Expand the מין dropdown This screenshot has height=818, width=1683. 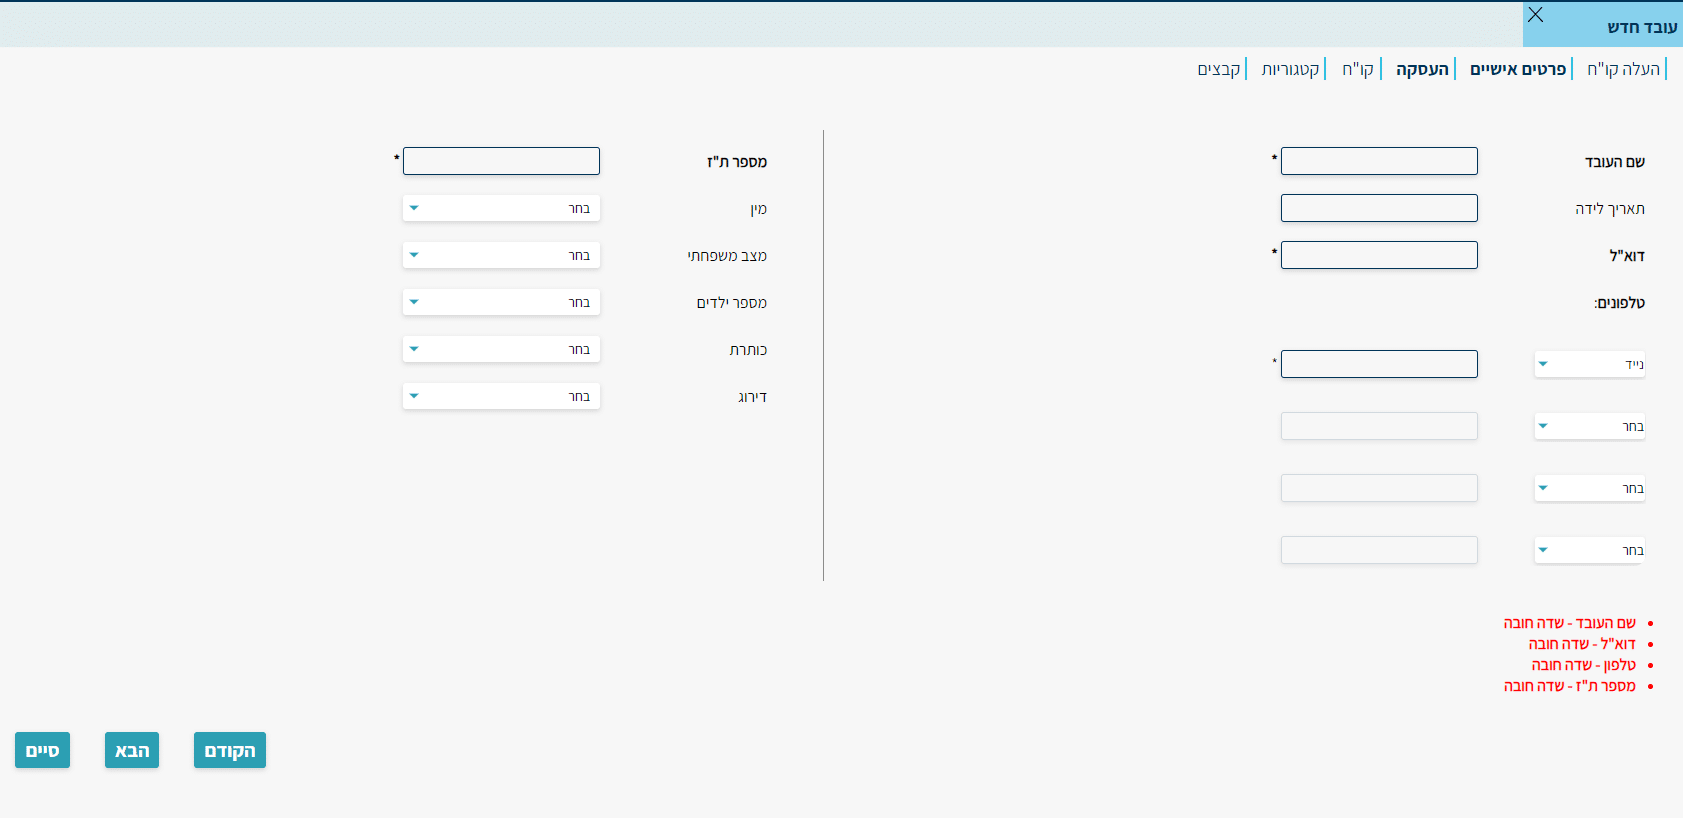pos(501,208)
